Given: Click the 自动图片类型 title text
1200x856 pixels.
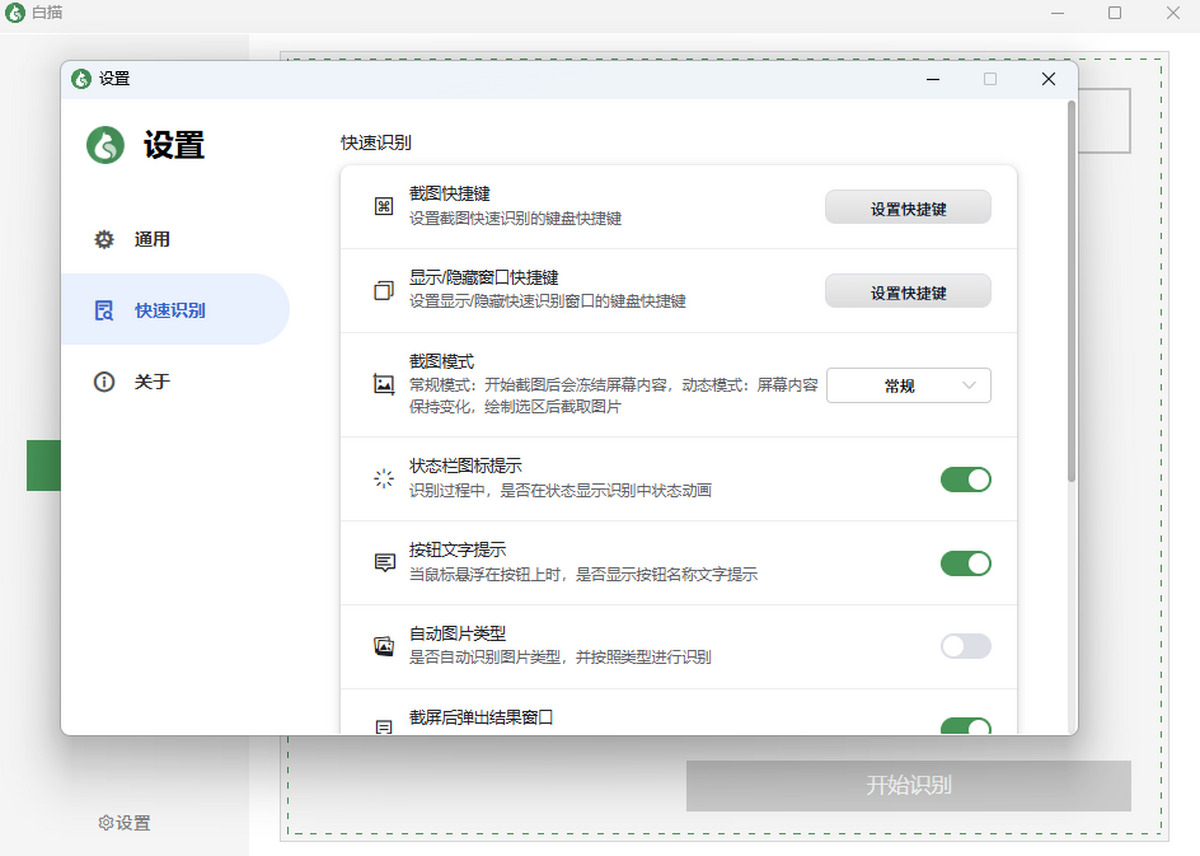Looking at the screenshot, I should click(x=458, y=634).
